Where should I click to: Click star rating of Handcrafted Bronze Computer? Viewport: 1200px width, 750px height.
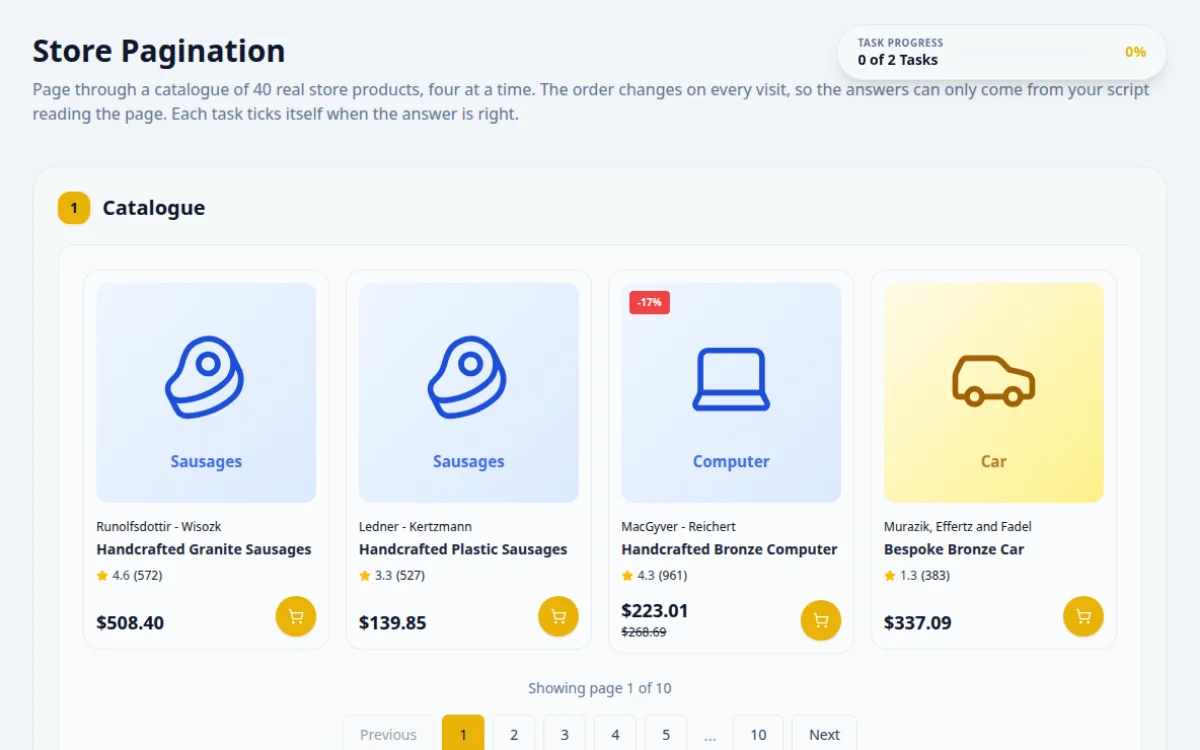(x=654, y=575)
